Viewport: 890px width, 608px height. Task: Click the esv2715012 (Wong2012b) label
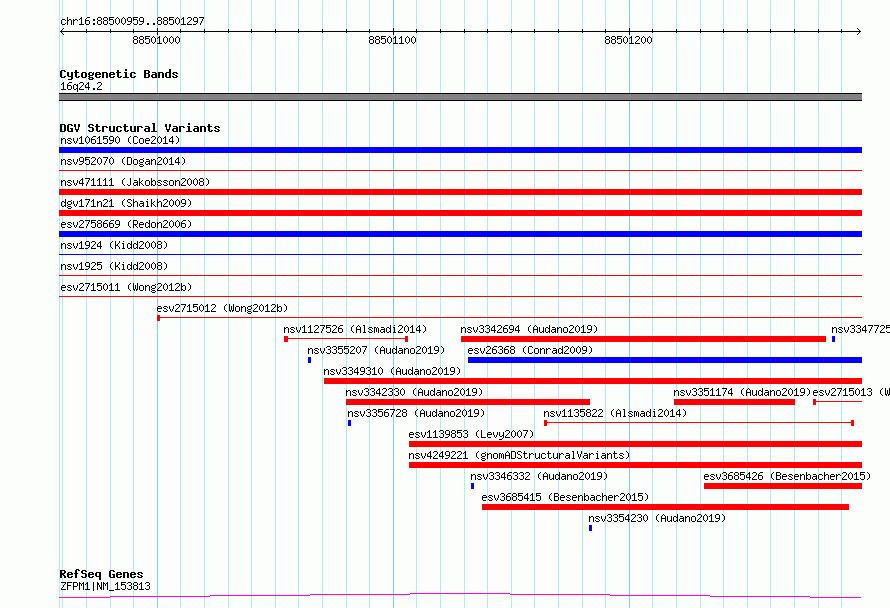[x=222, y=308]
